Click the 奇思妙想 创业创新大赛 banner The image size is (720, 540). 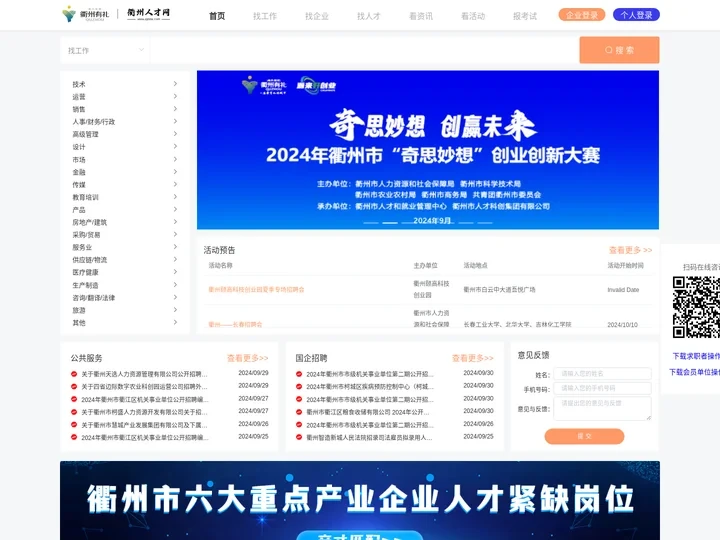pyautogui.click(x=428, y=150)
